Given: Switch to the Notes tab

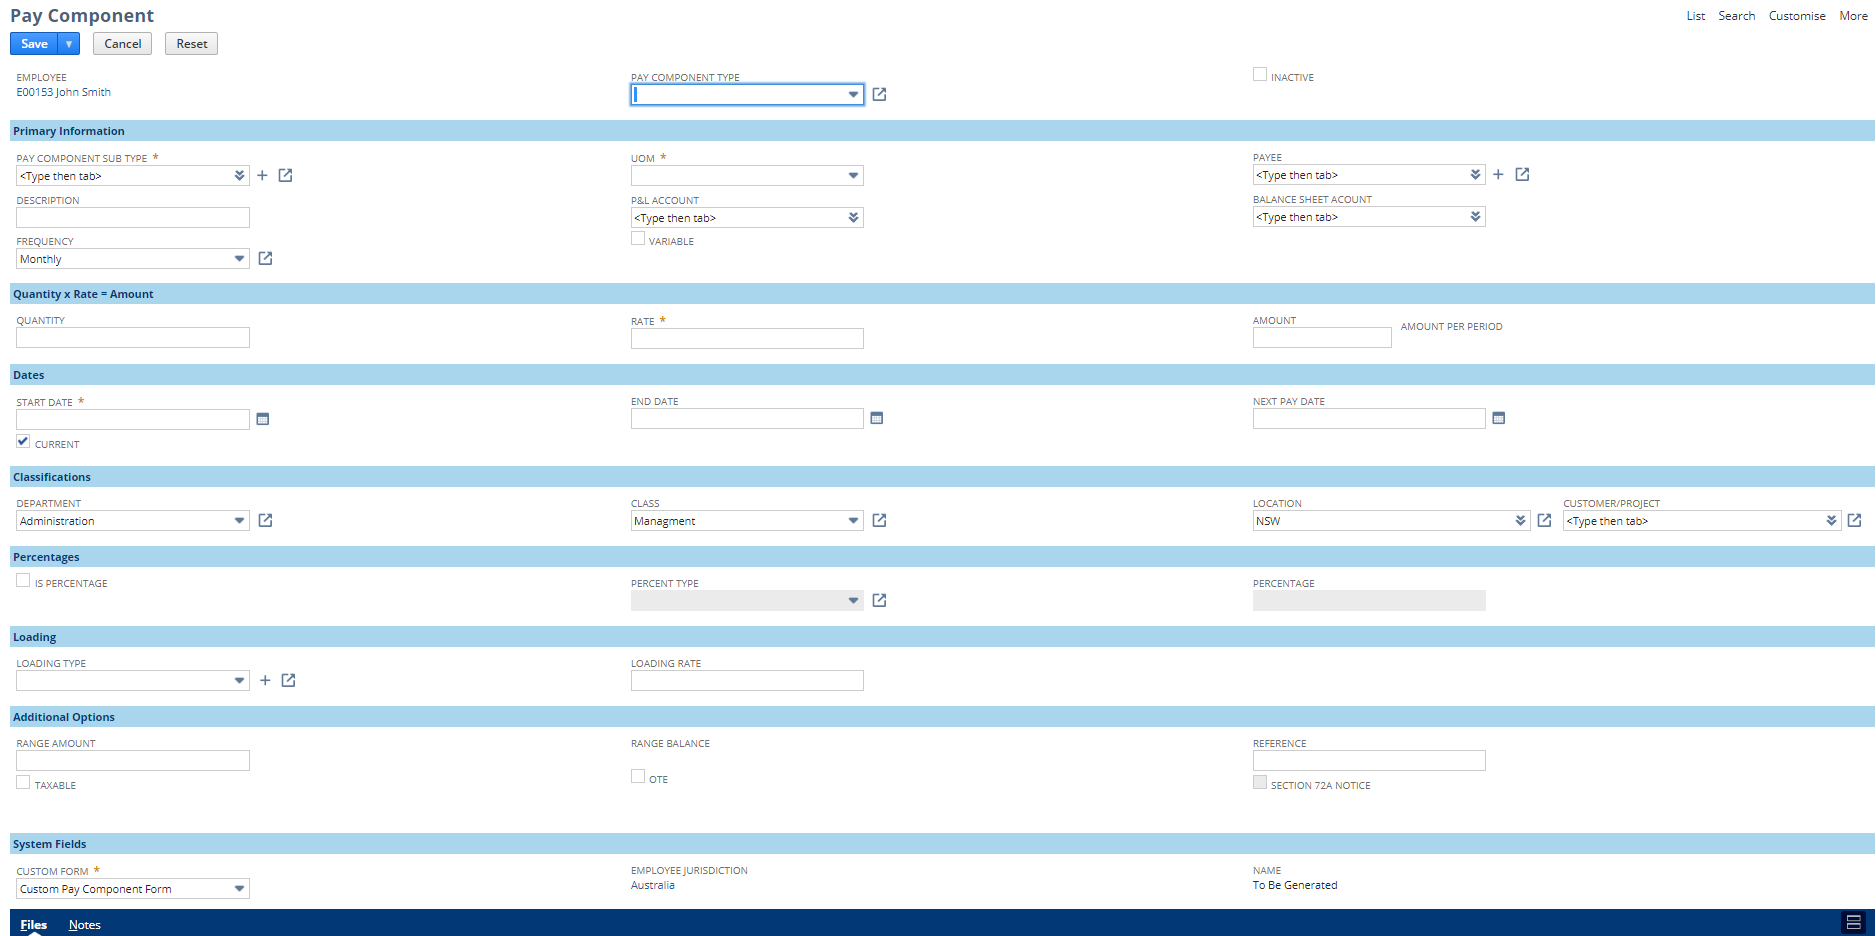Looking at the screenshot, I should click(84, 924).
